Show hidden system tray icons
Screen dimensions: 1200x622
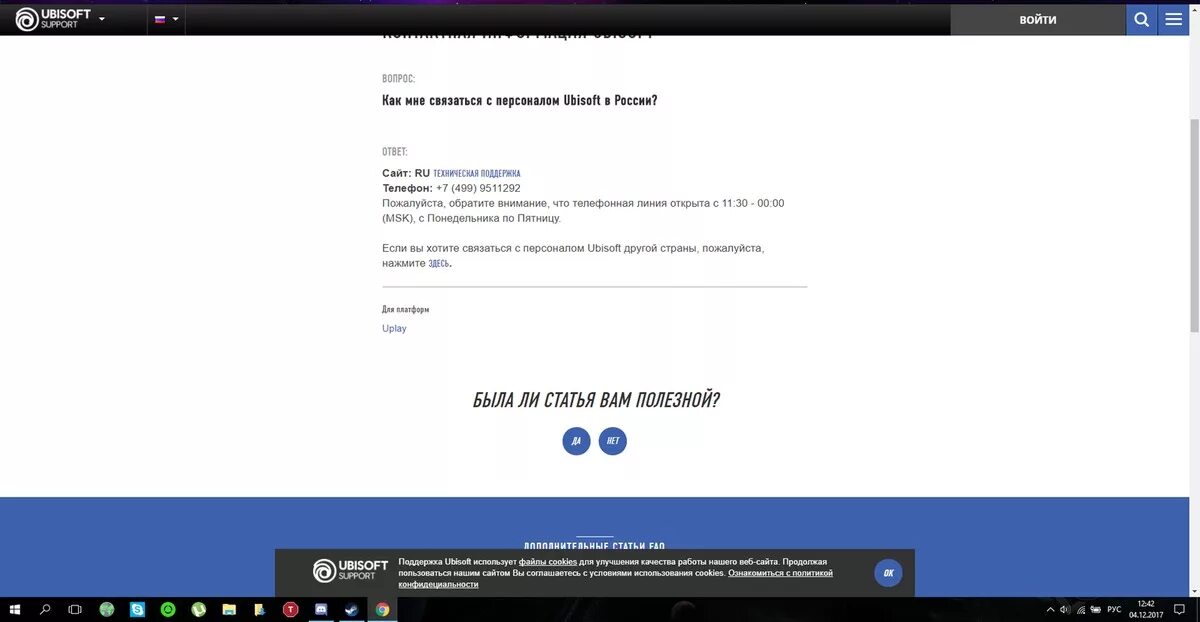[1050, 609]
